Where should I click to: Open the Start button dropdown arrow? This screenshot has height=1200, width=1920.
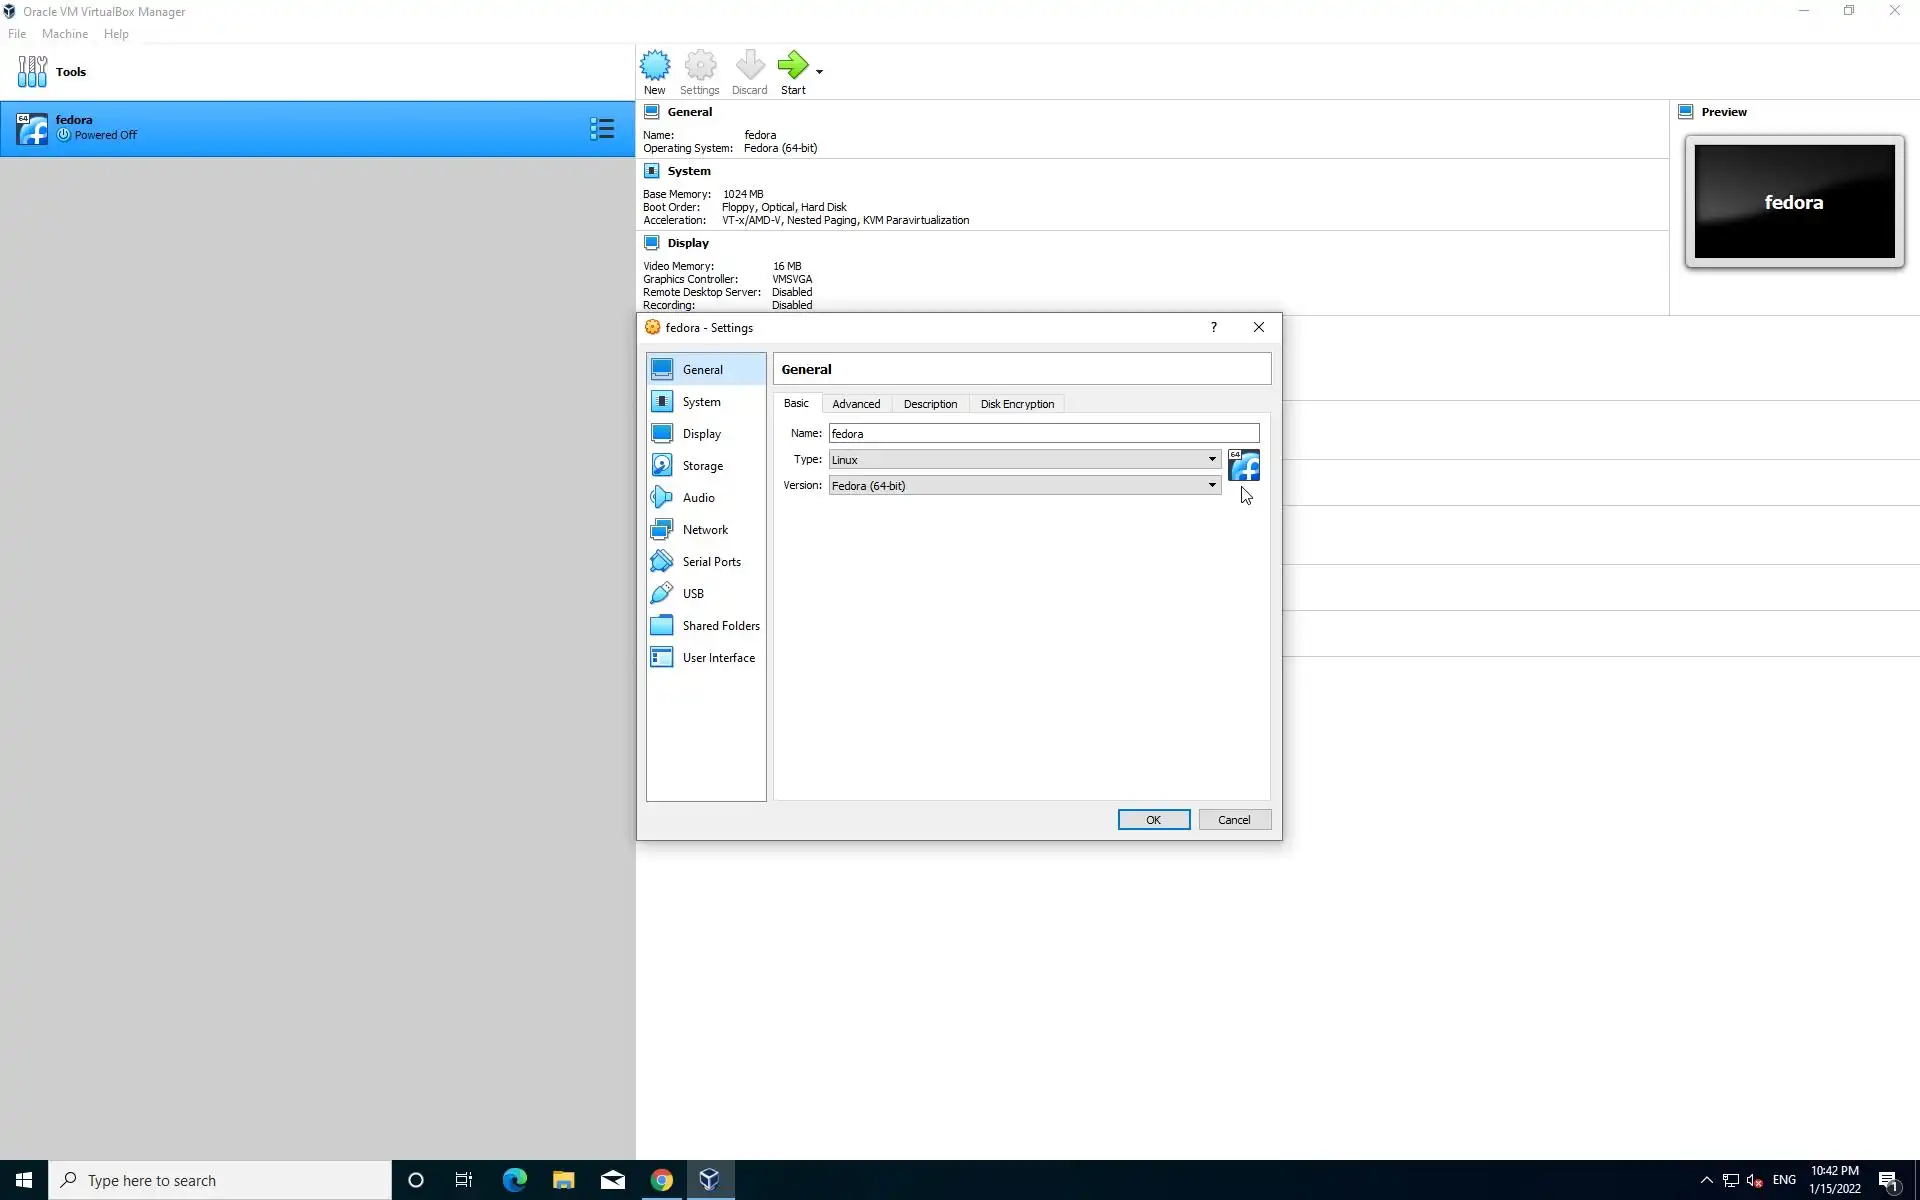pos(819,72)
